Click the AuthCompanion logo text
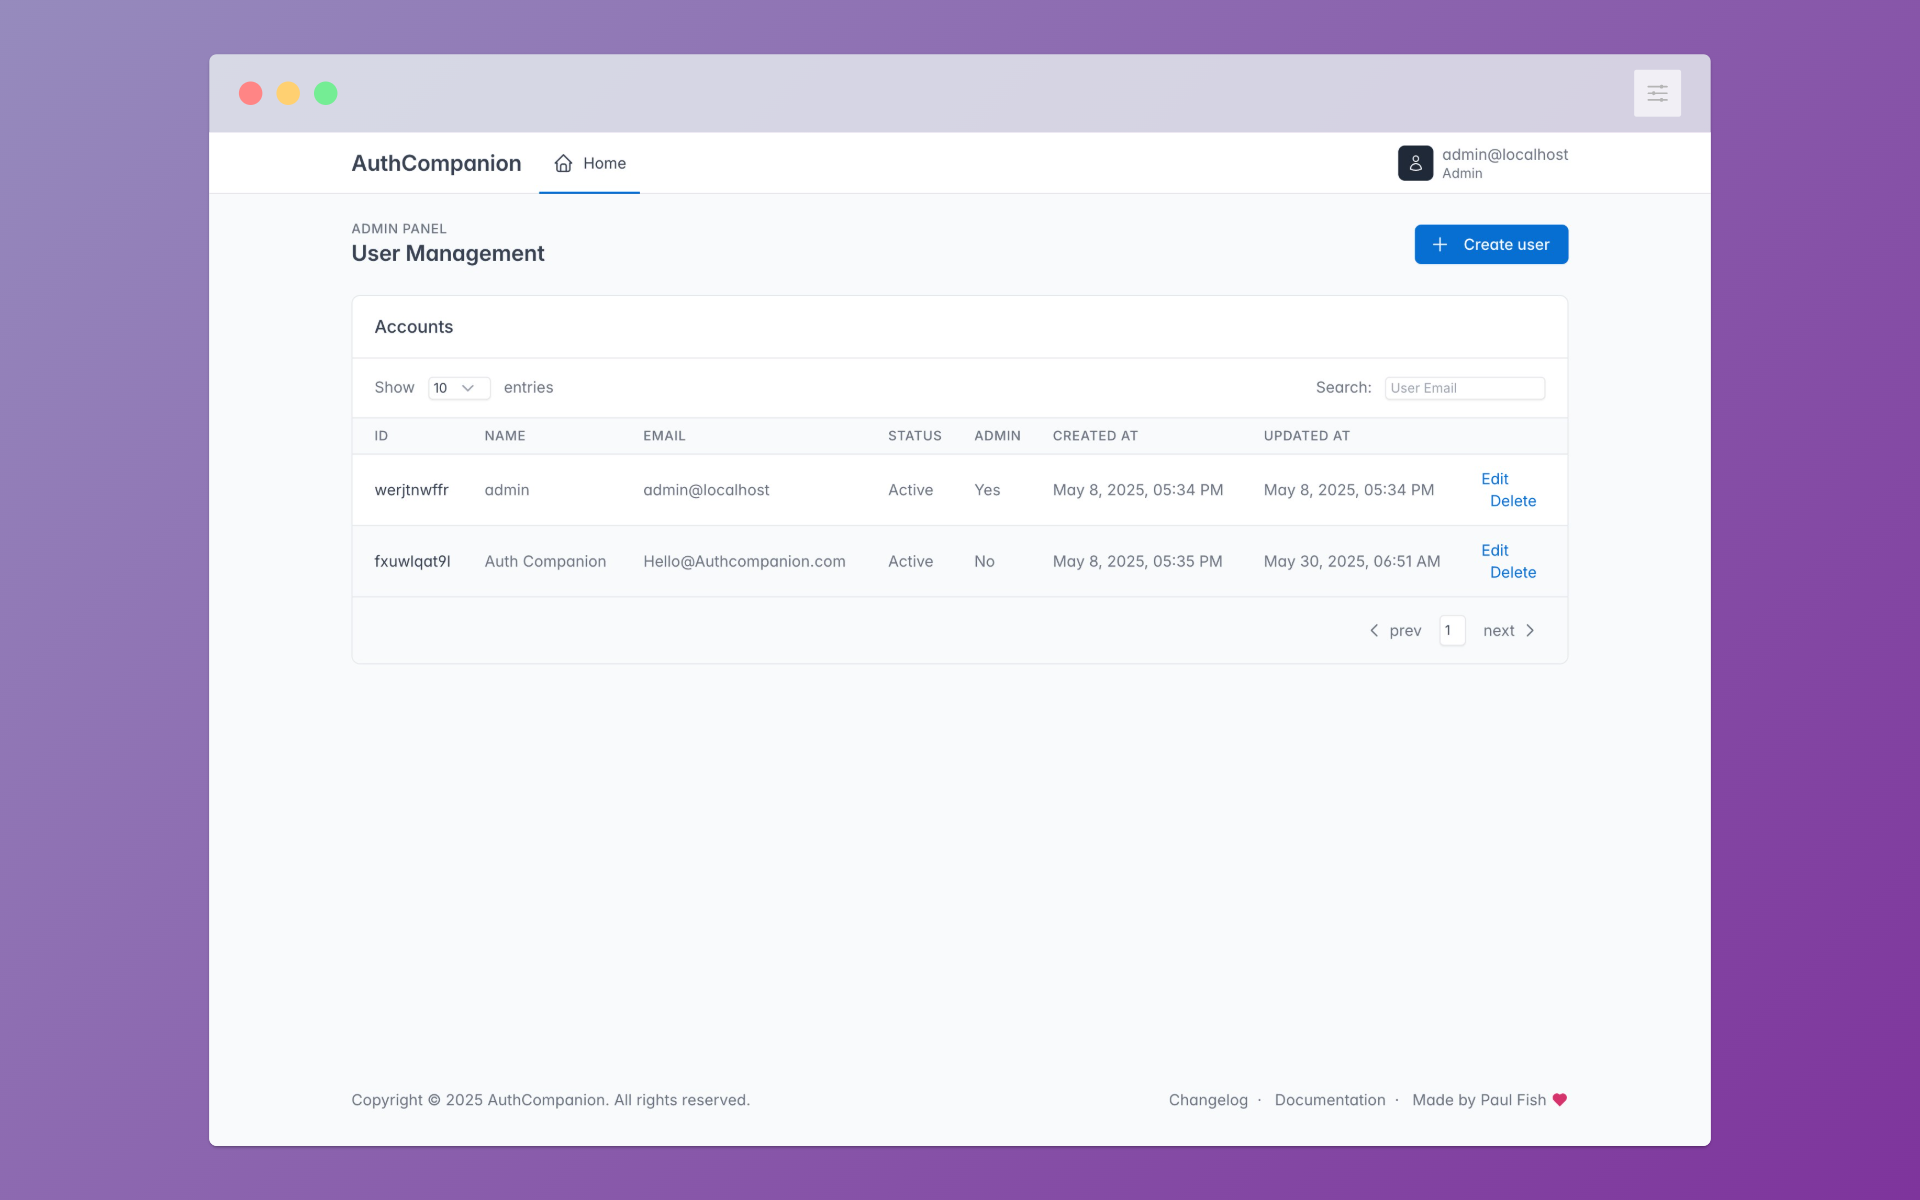 436,163
